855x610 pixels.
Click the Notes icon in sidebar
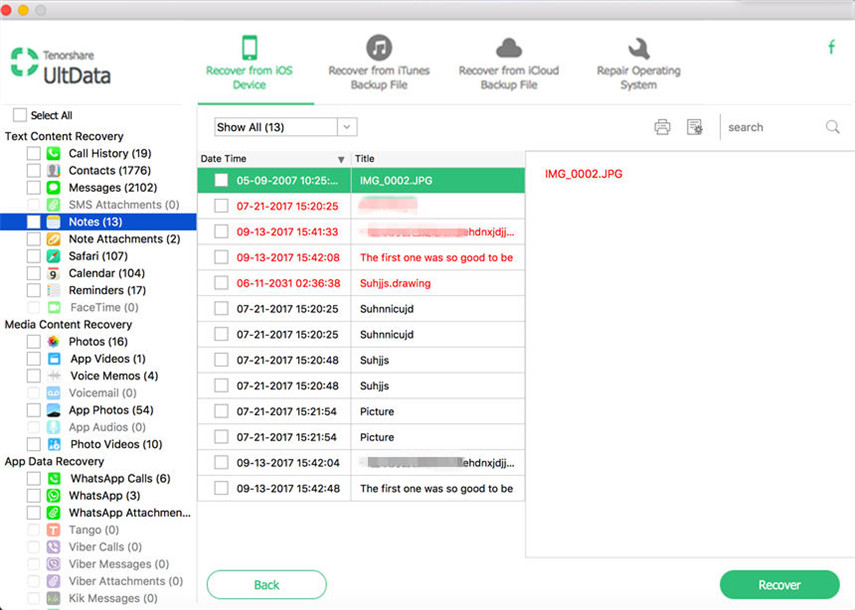(53, 222)
